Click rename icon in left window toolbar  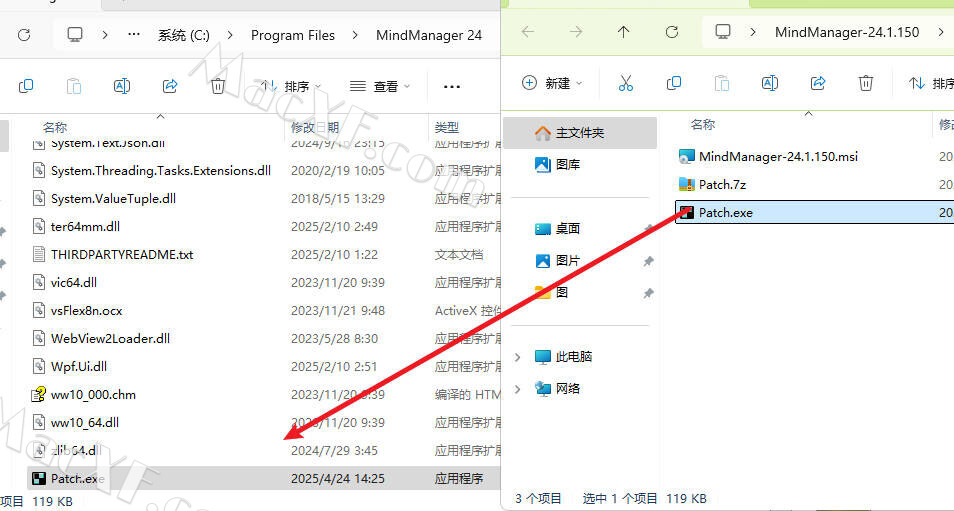pyautogui.click(x=122, y=86)
